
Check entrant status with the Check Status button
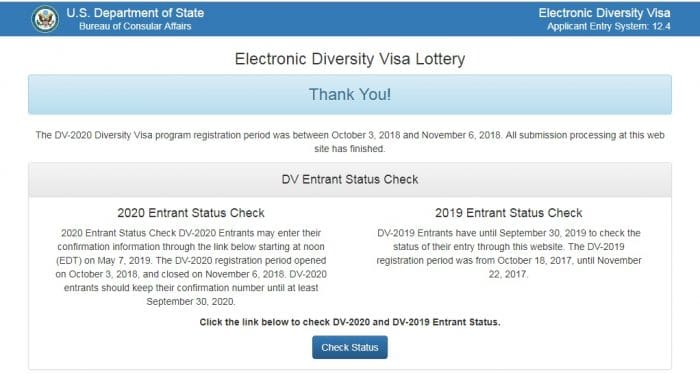click(x=350, y=348)
